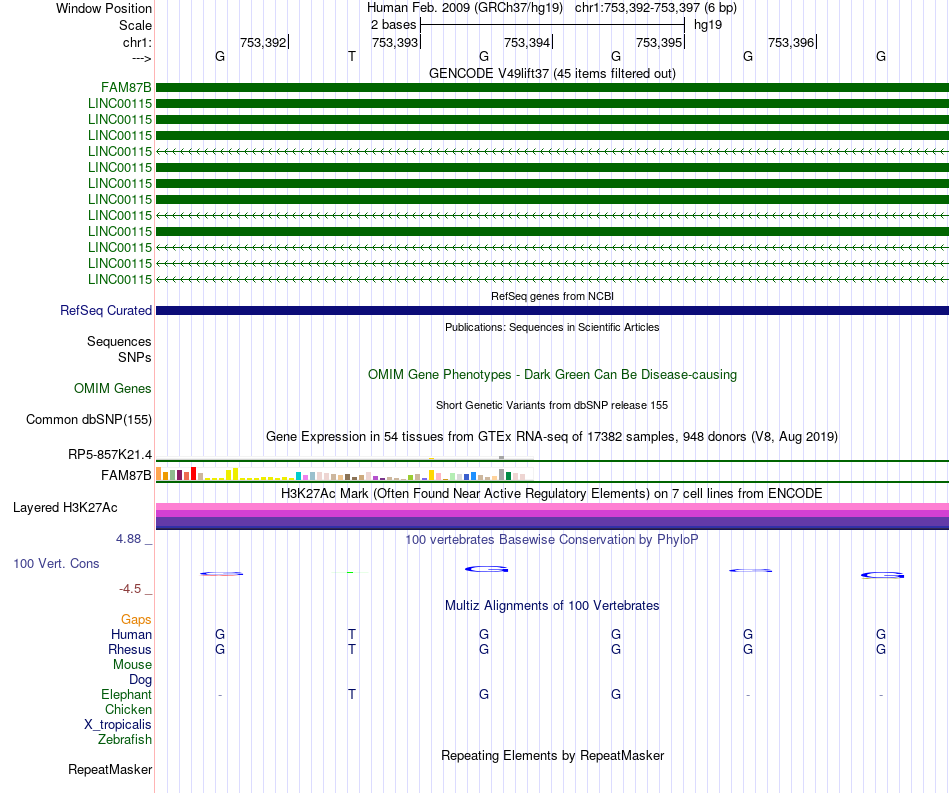The width and height of the screenshot is (950, 793).
Task: Click the ---> sequence direction arrow label
Action: pos(141,58)
